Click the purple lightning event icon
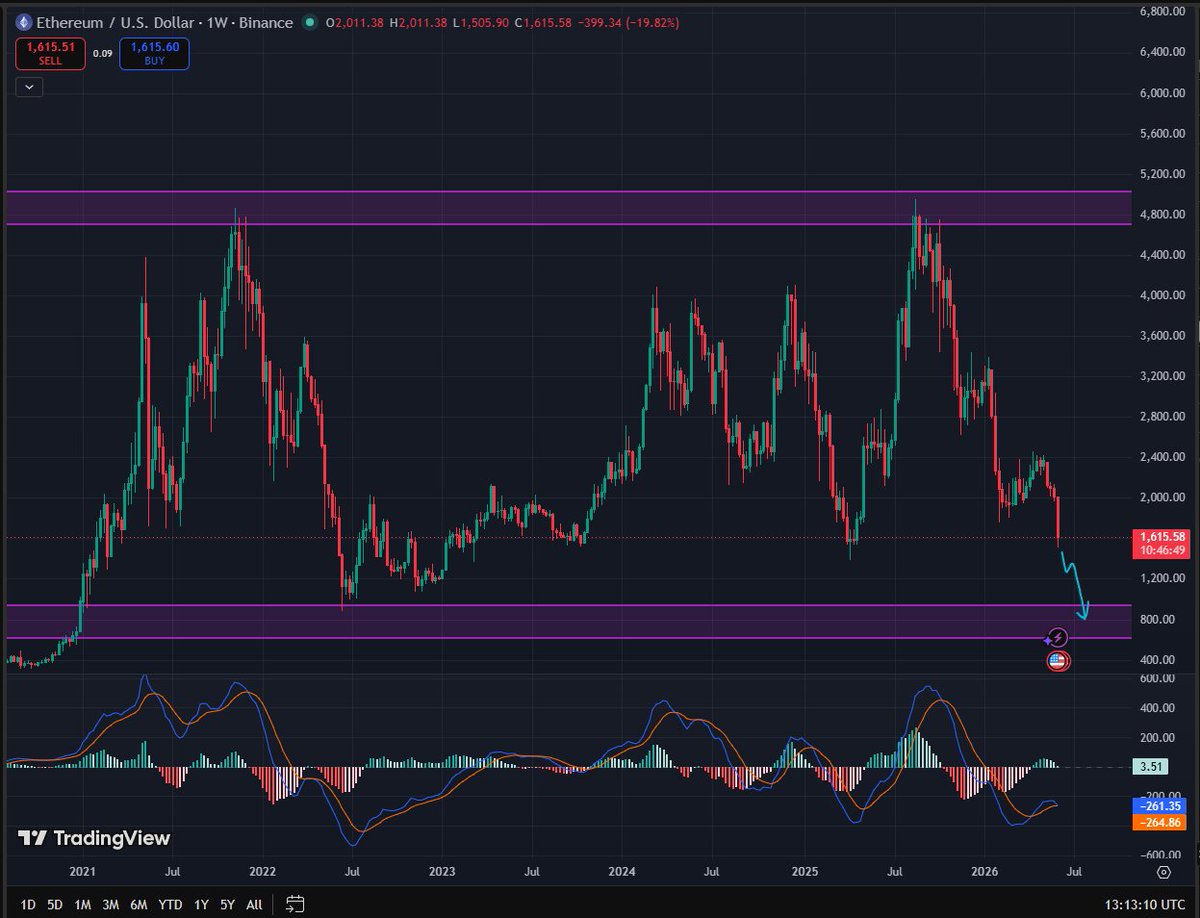This screenshot has height=918, width=1200. 1058,637
